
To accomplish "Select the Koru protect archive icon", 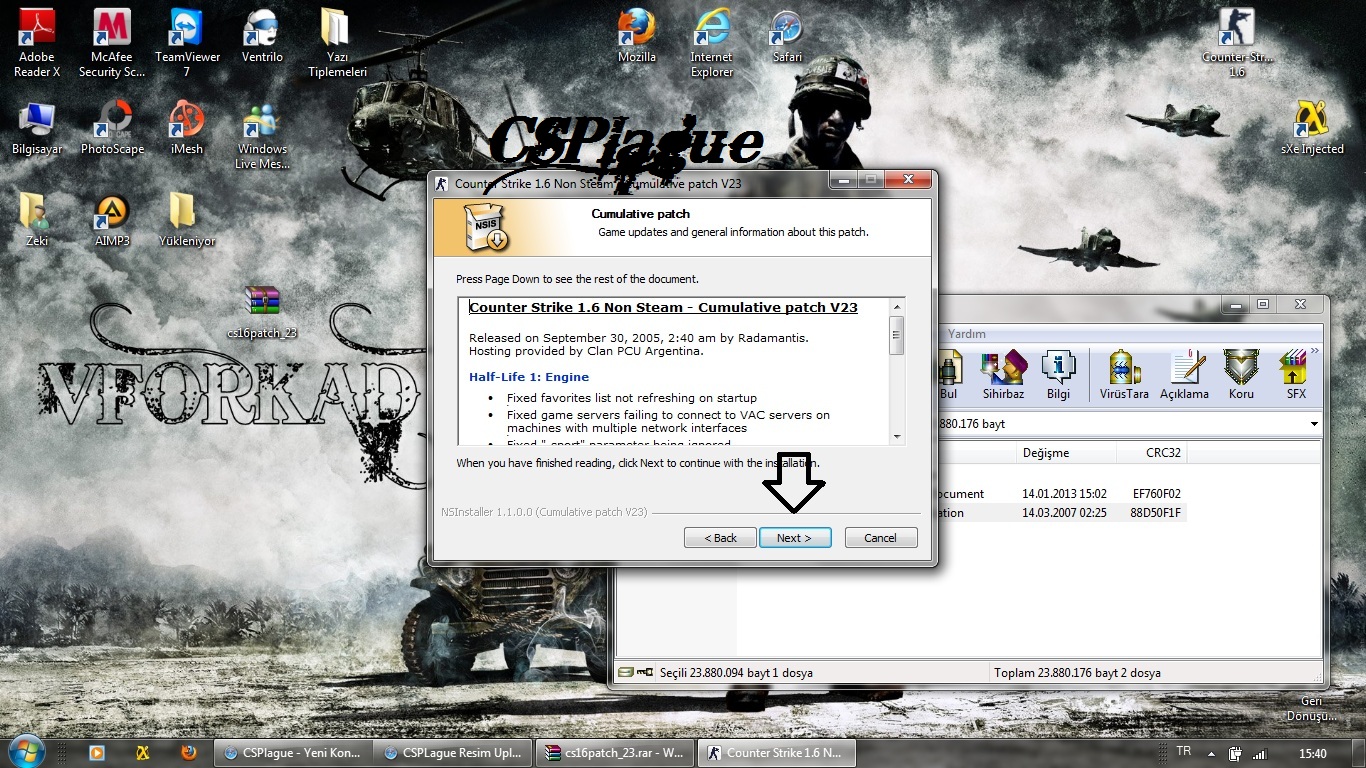I will [1241, 375].
